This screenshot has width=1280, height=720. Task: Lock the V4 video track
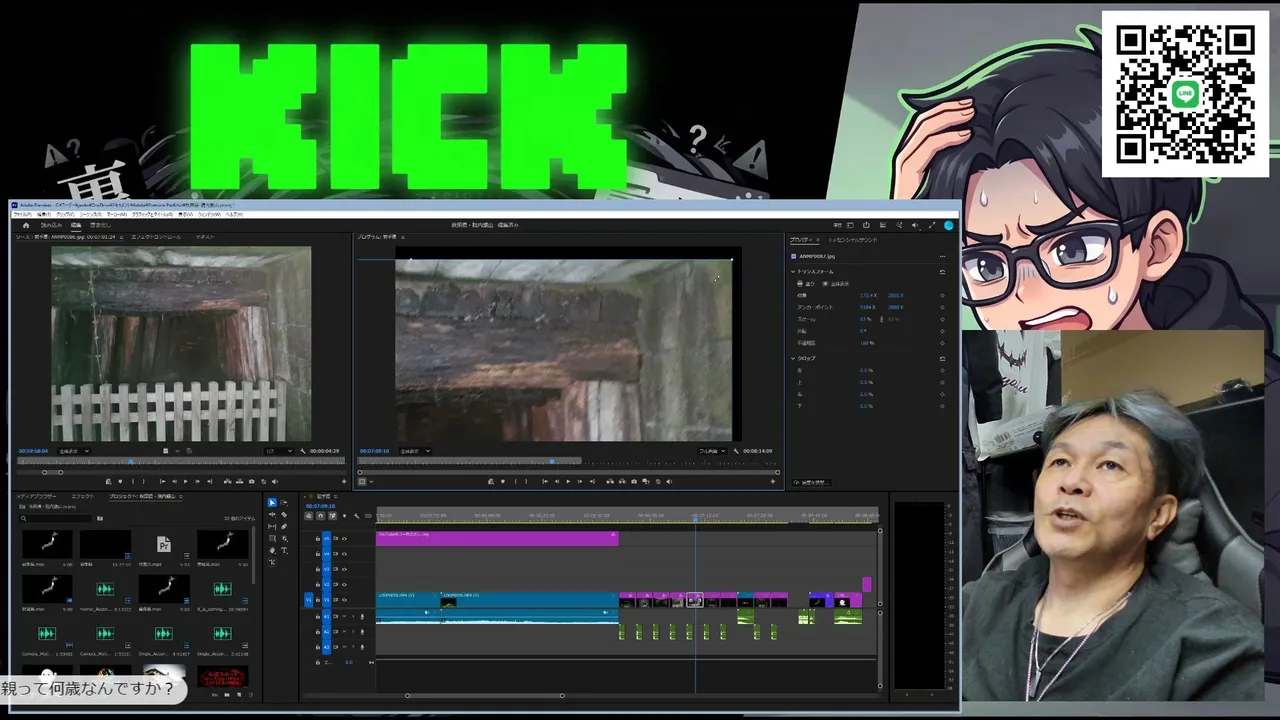point(318,554)
